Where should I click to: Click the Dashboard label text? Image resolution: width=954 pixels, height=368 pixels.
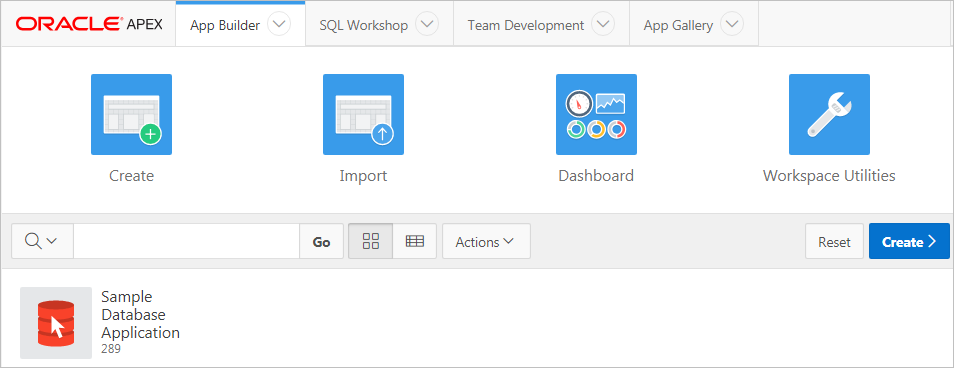(x=596, y=176)
